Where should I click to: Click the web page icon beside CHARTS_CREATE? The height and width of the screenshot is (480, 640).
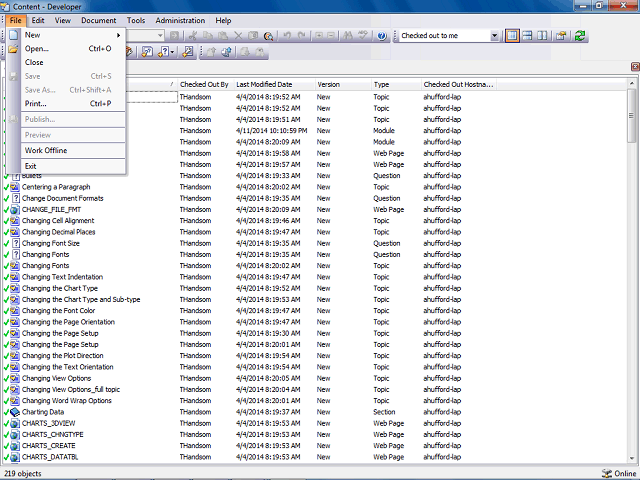point(15,446)
